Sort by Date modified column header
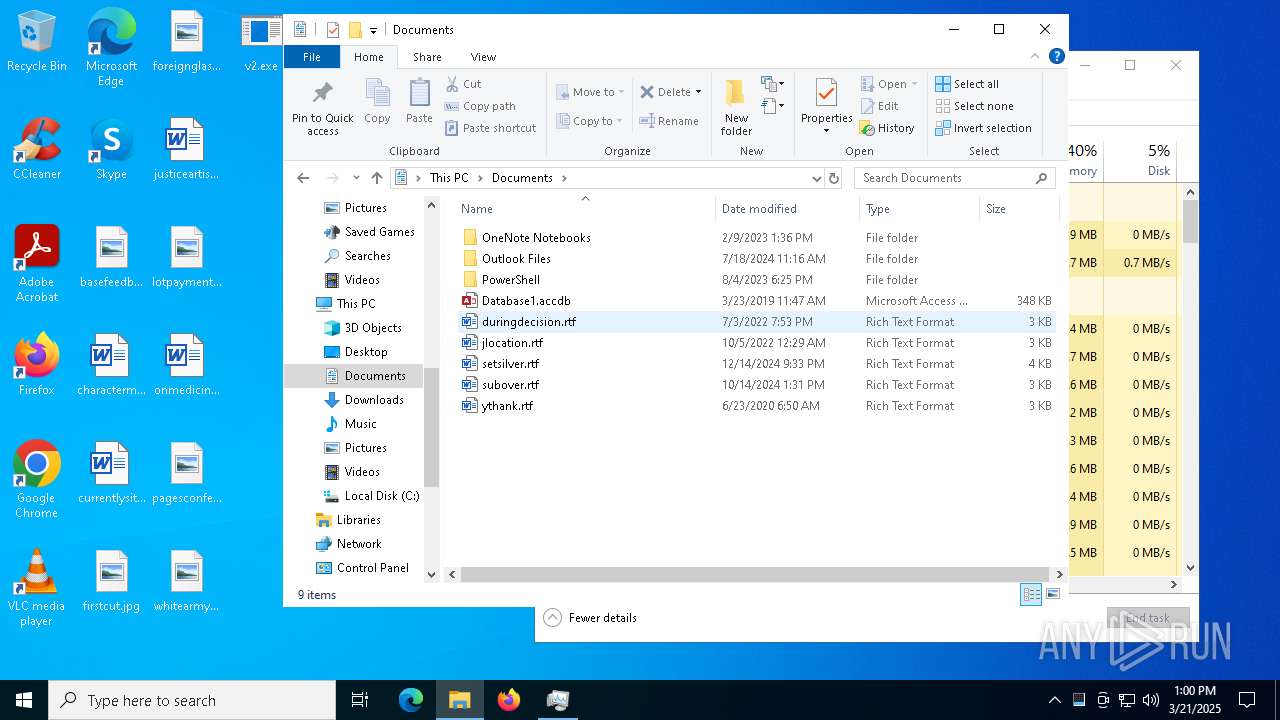 tap(787, 209)
